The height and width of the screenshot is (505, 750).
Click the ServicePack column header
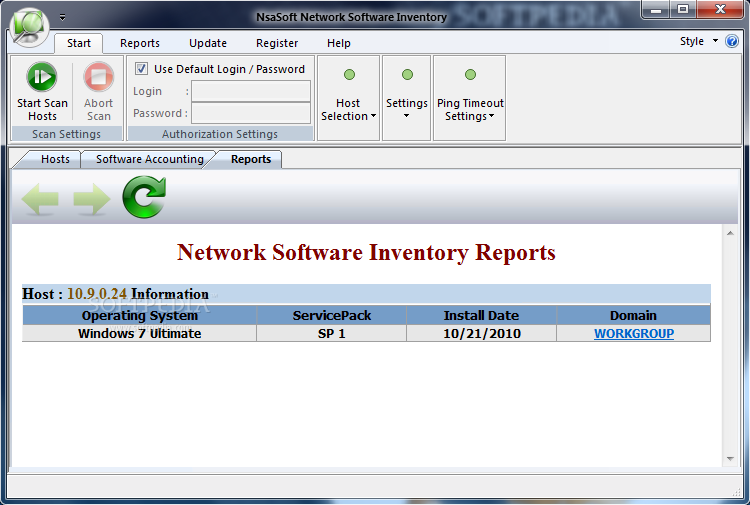tap(331, 316)
